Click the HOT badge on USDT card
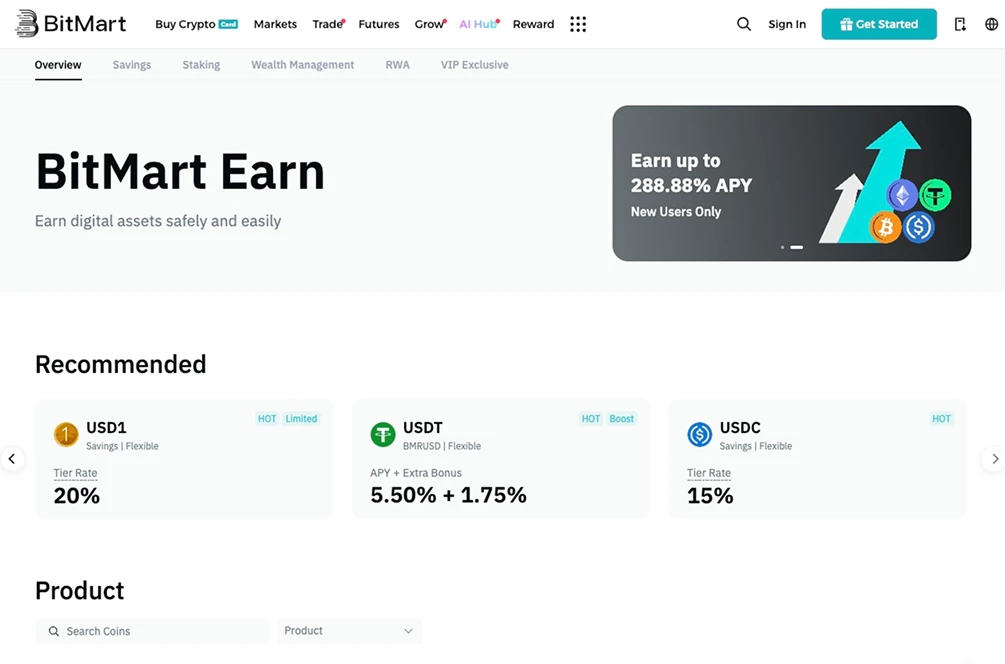Image resolution: width=1005 pixels, height=664 pixels. click(x=590, y=419)
